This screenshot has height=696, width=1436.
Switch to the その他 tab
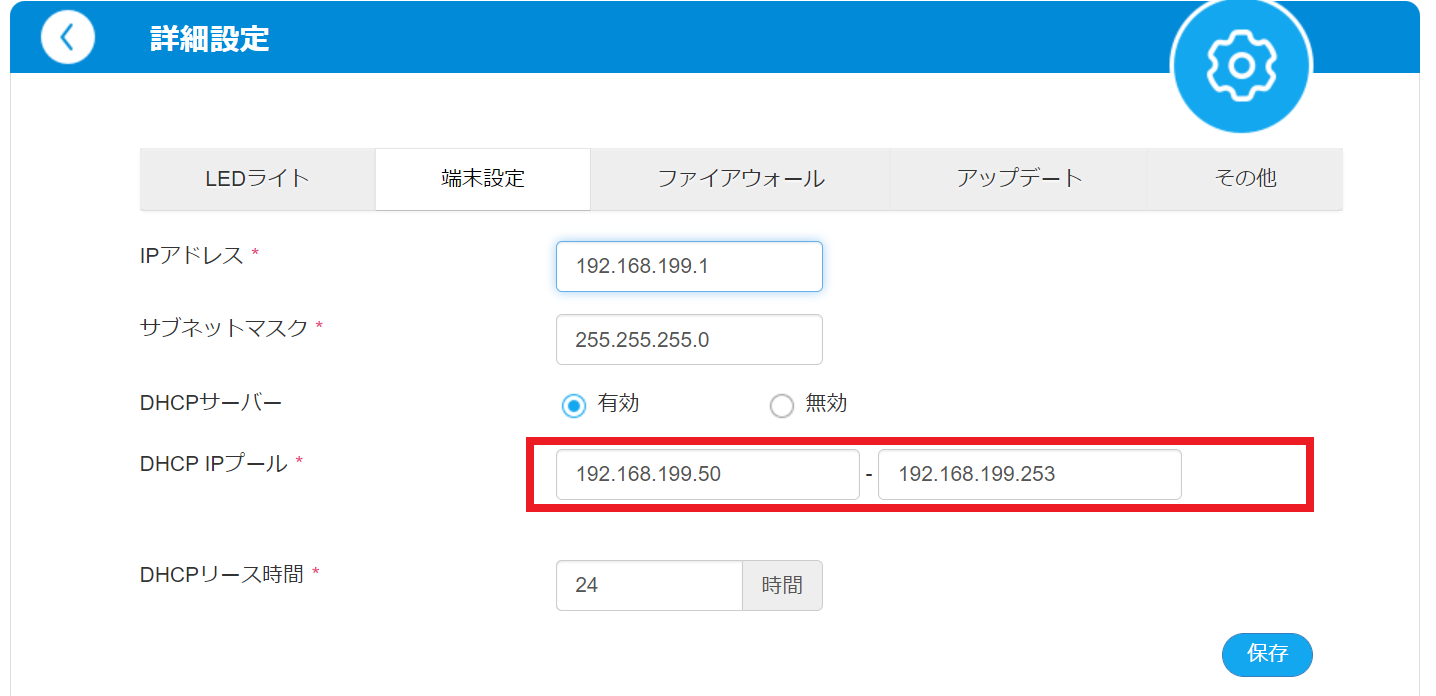click(x=1245, y=179)
